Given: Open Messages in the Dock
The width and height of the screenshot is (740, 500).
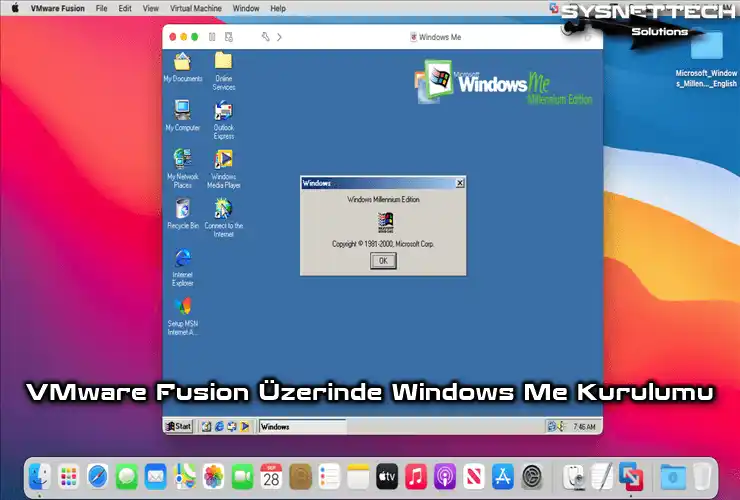Looking at the screenshot, I should [126, 476].
